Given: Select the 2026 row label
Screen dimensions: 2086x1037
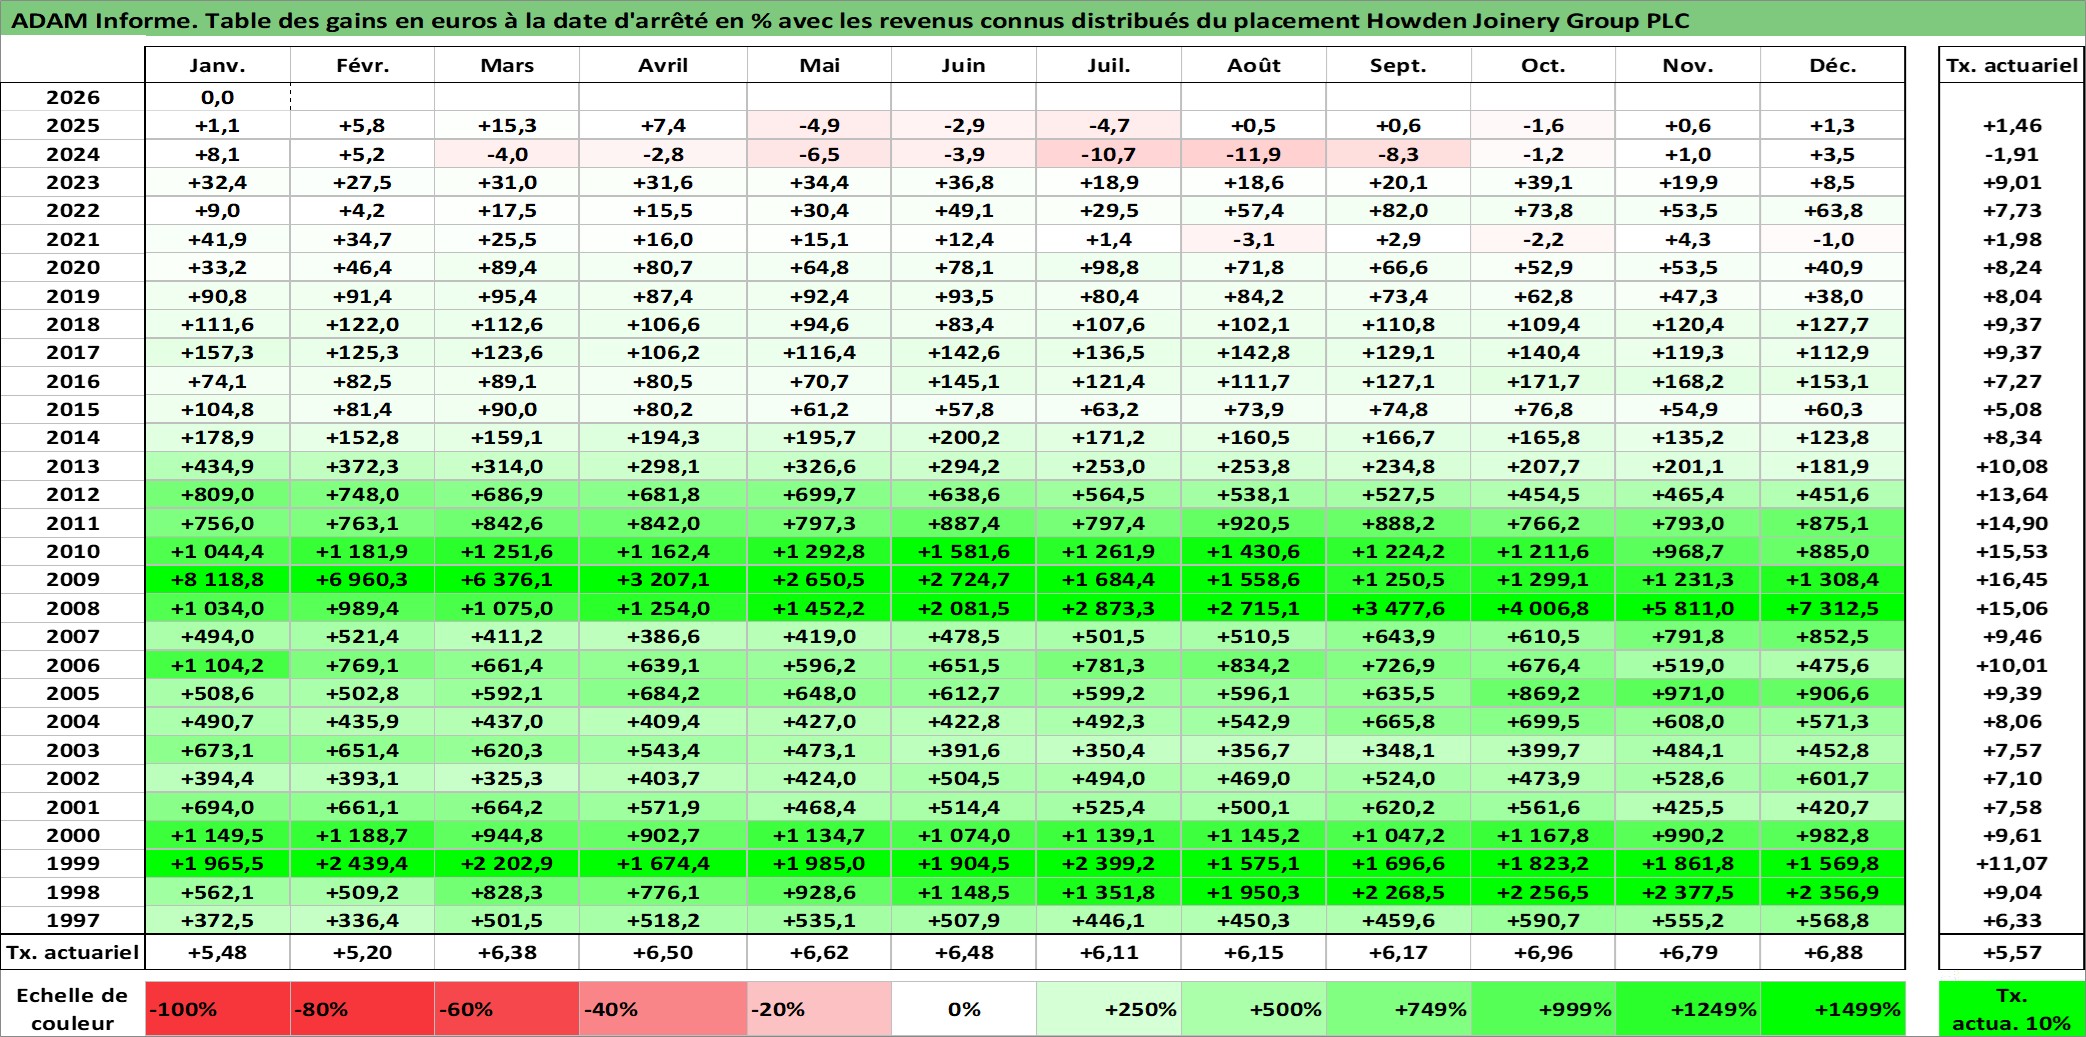Looking at the screenshot, I should pos(73,97).
